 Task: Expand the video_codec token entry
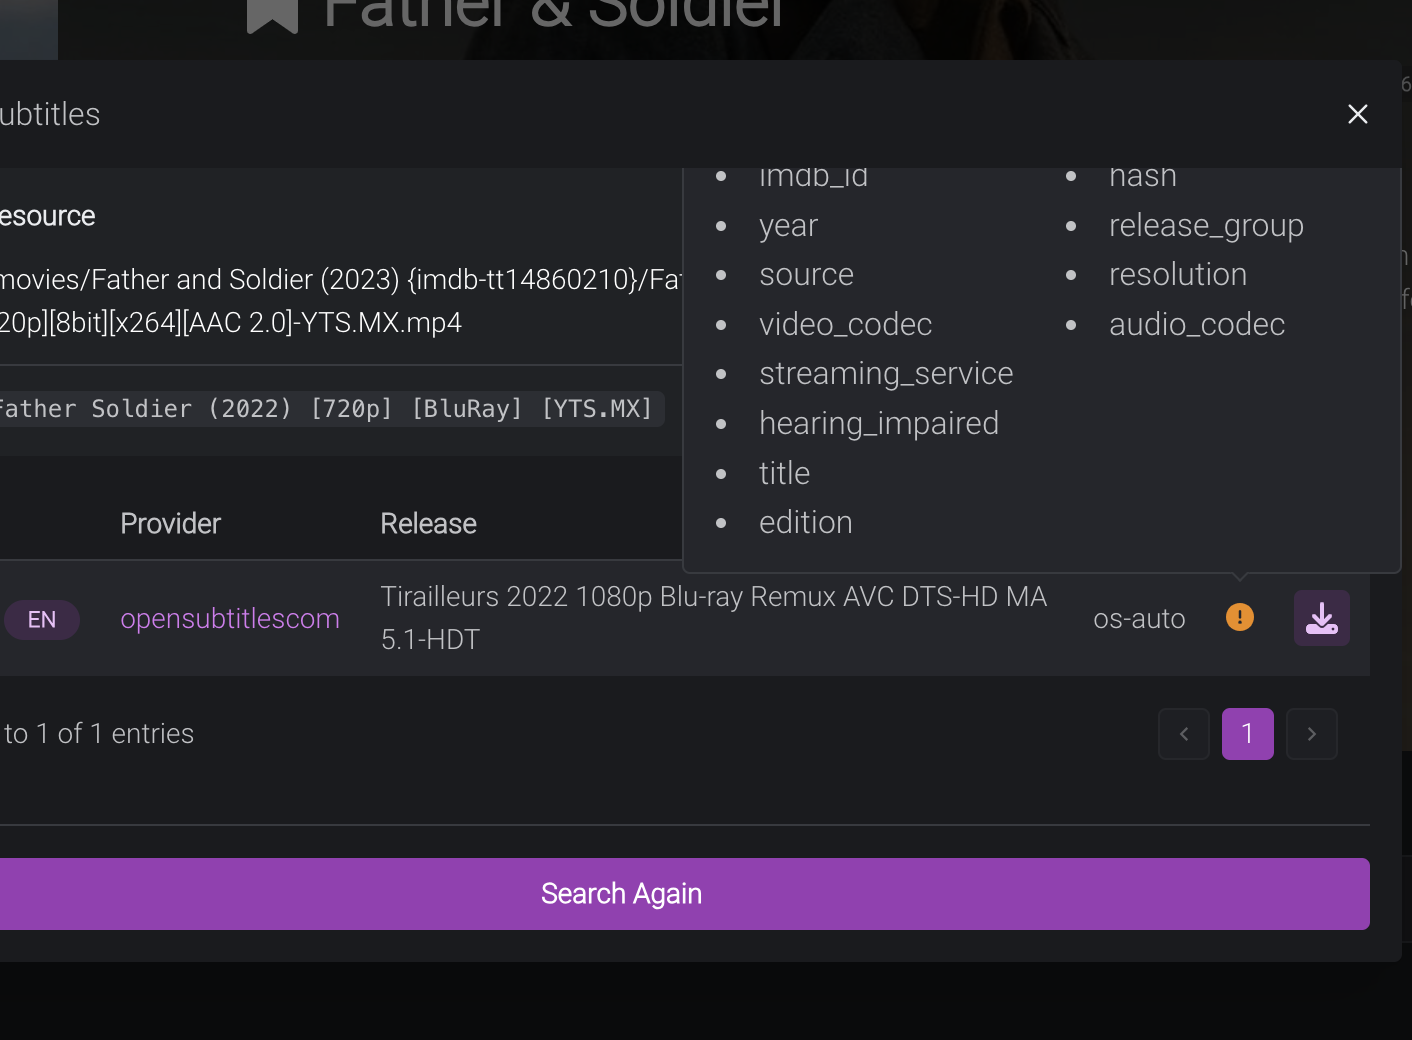coord(846,324)
